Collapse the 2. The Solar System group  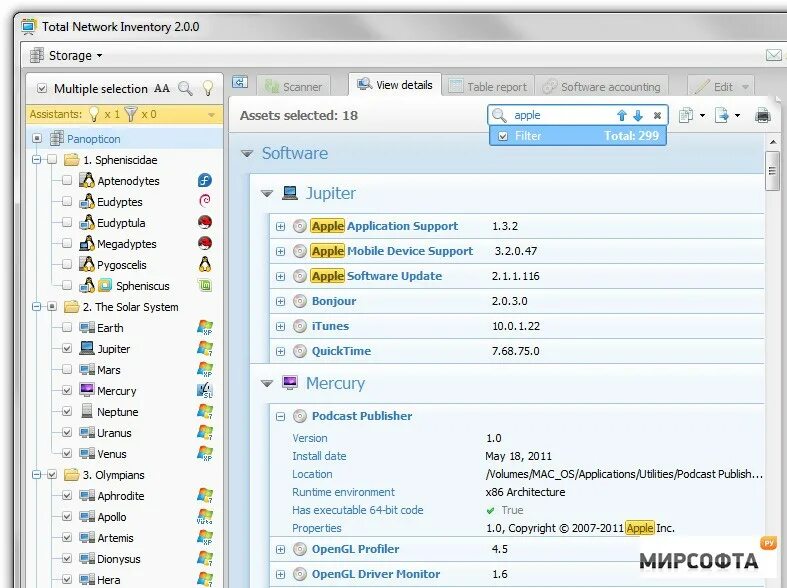[36, 306]
